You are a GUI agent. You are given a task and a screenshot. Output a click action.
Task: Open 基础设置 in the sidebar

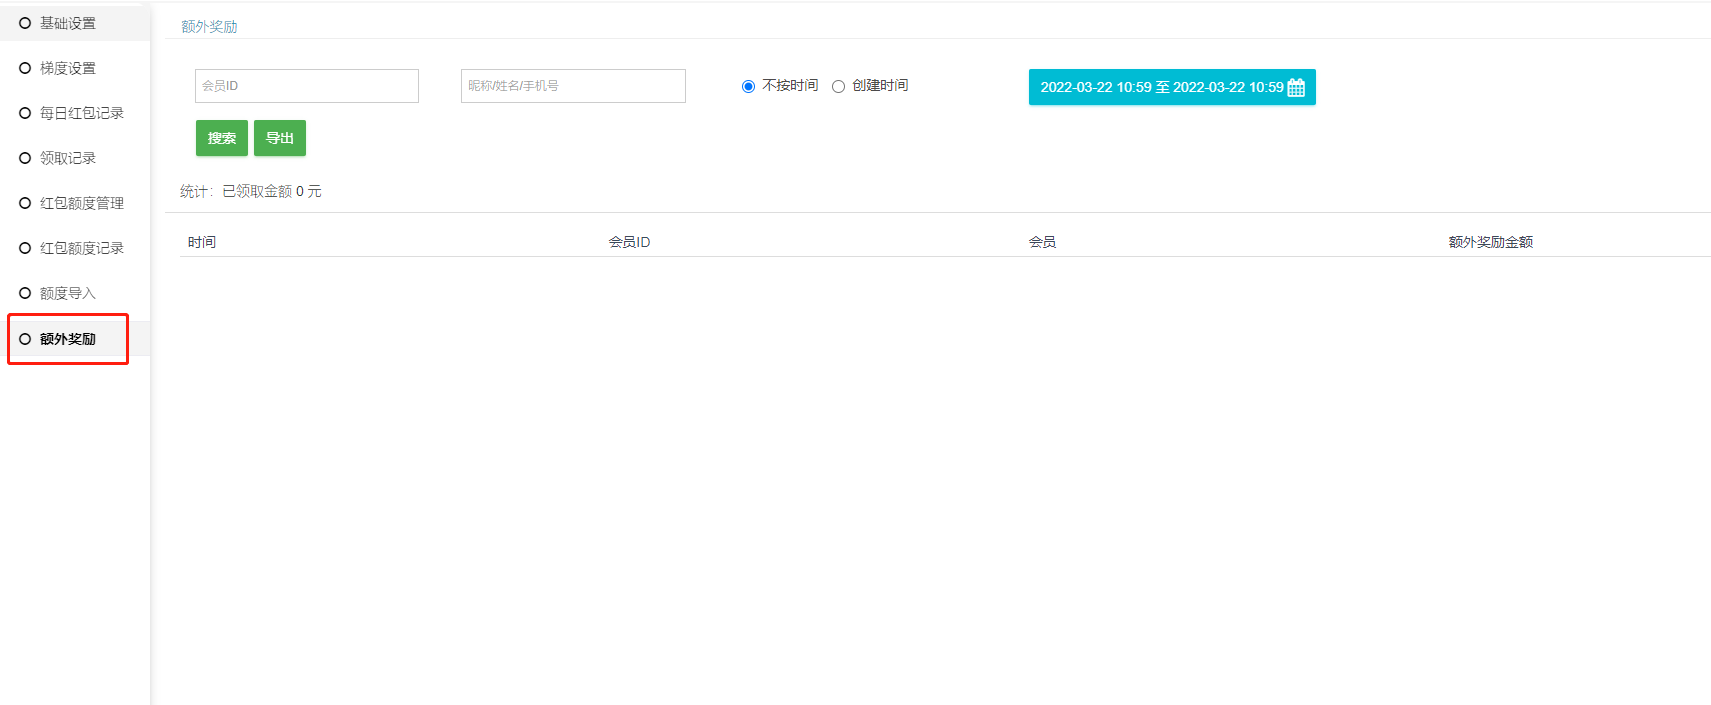67,23
